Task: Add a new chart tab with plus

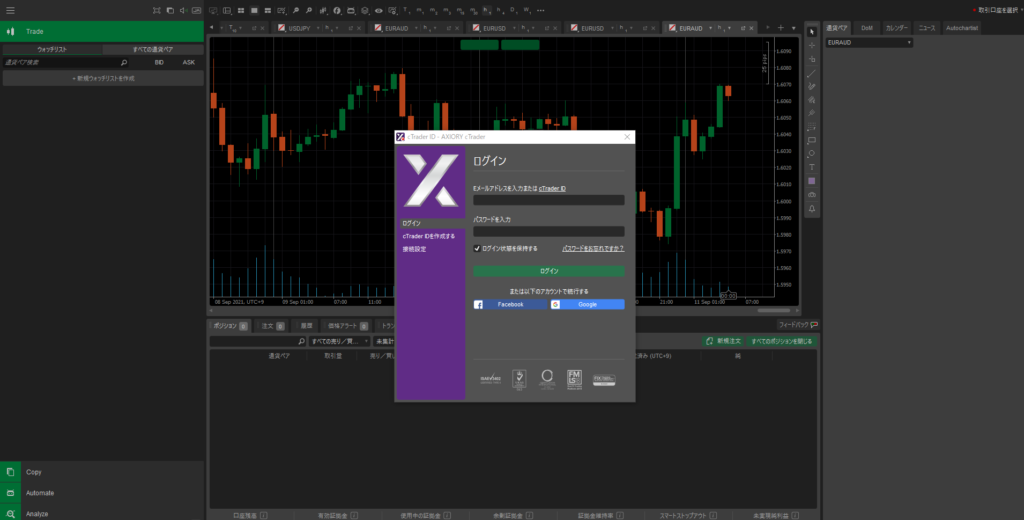Action: 780,27
